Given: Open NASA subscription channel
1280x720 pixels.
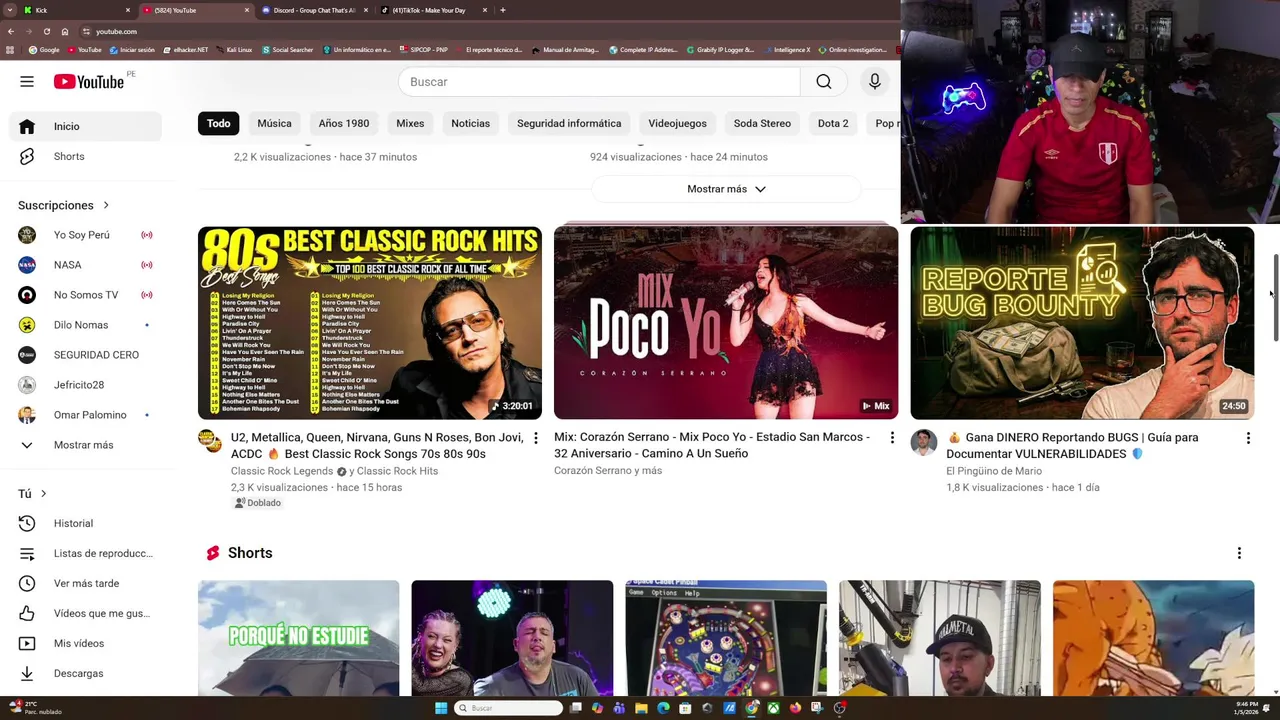Looking at the screenshot, I should coord(86,265).
